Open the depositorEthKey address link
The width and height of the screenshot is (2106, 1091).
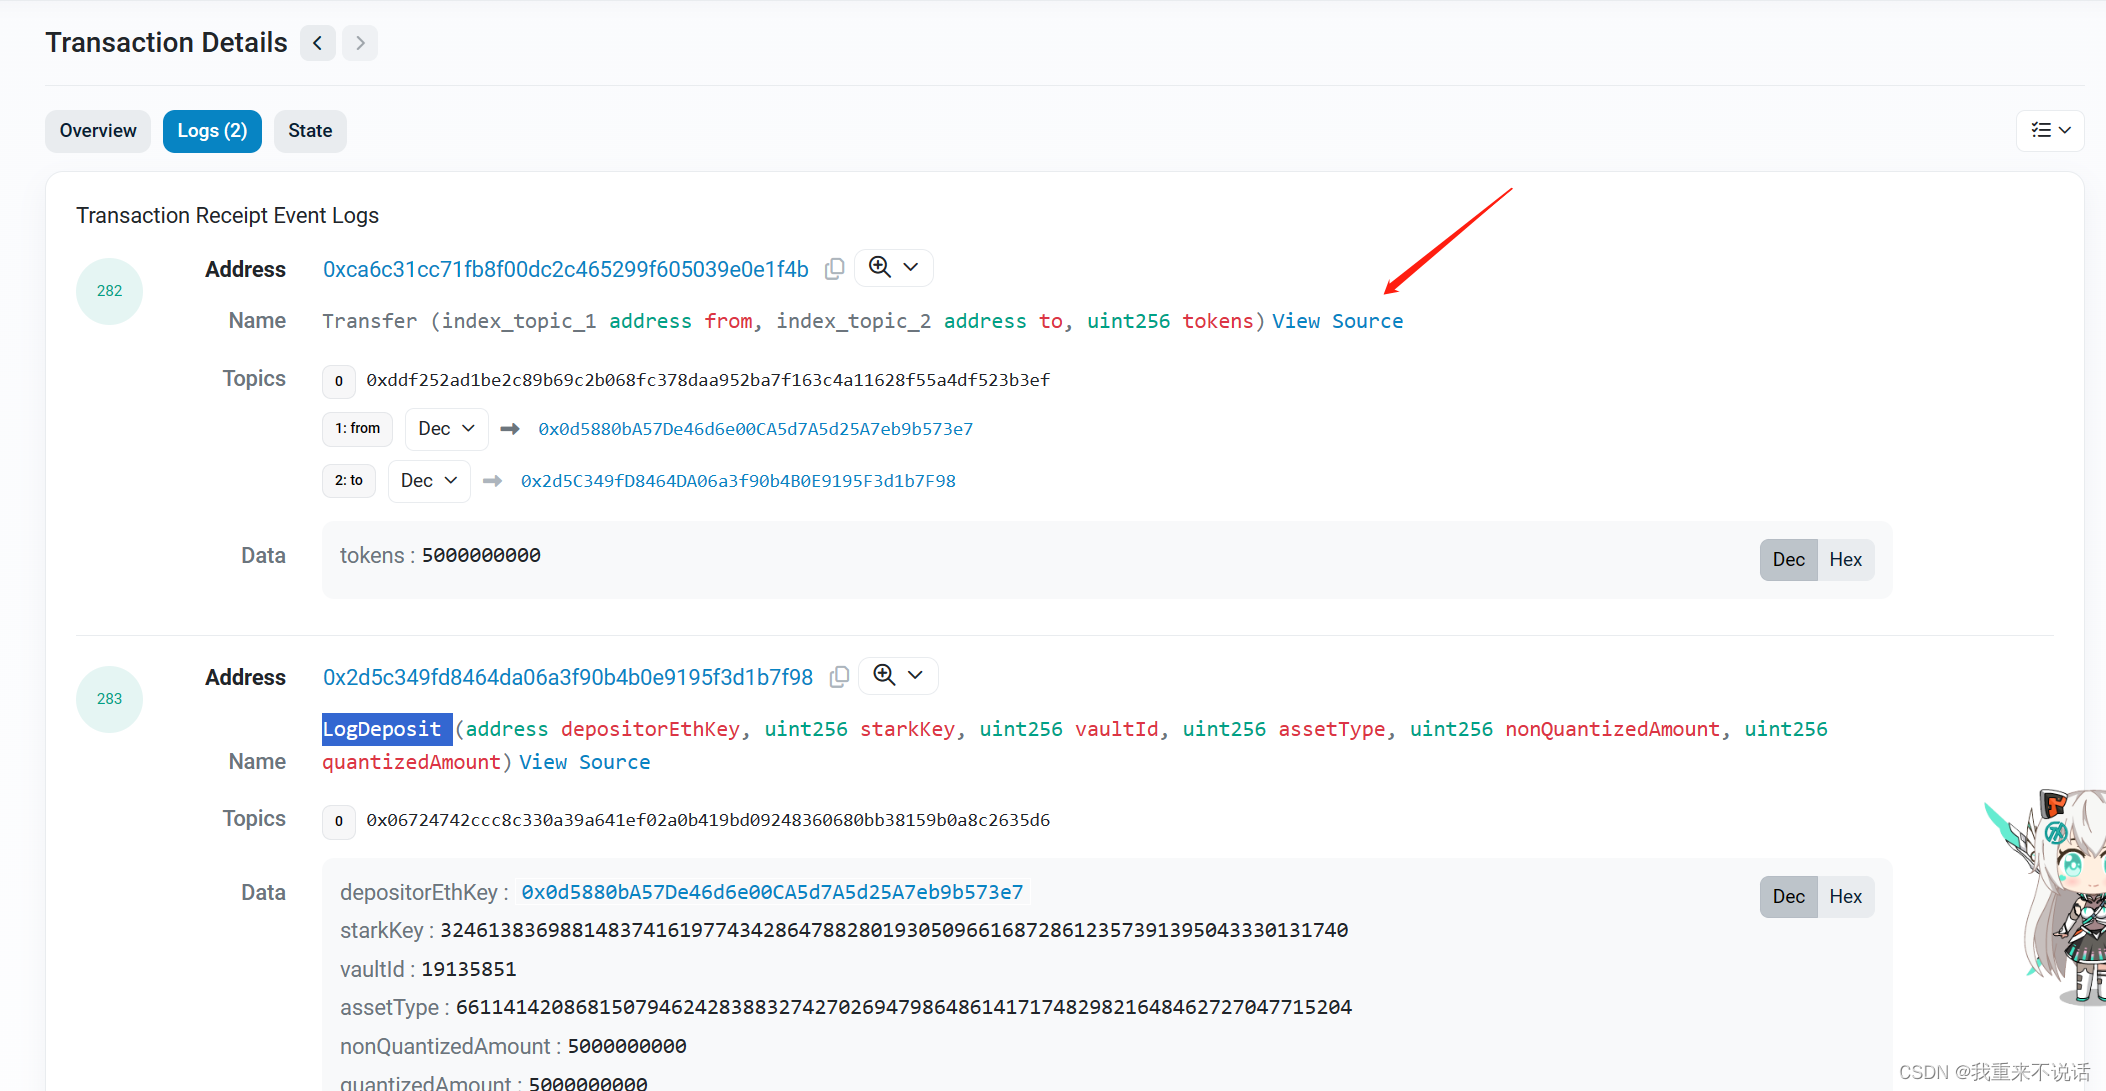coord(772,892)
